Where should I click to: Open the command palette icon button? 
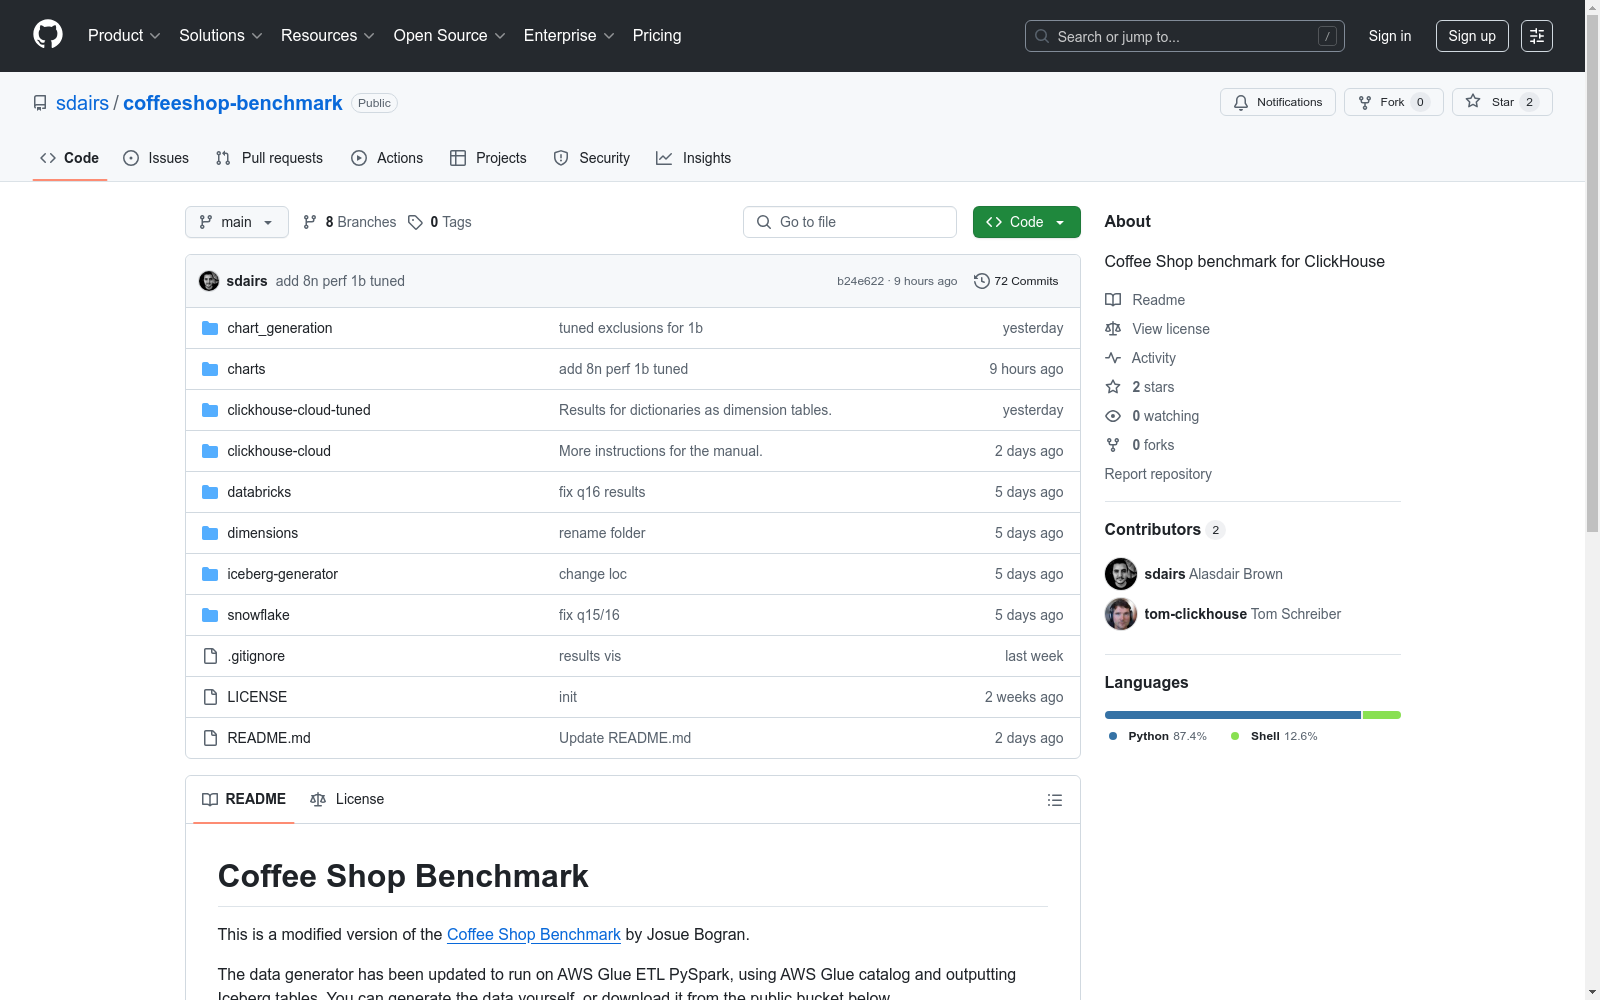tap(1536, 36)
